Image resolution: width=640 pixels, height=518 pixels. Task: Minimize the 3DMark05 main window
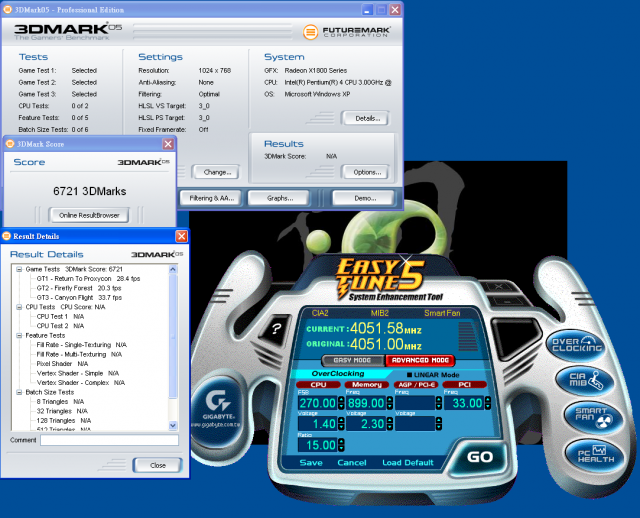(x=367, y=10)
